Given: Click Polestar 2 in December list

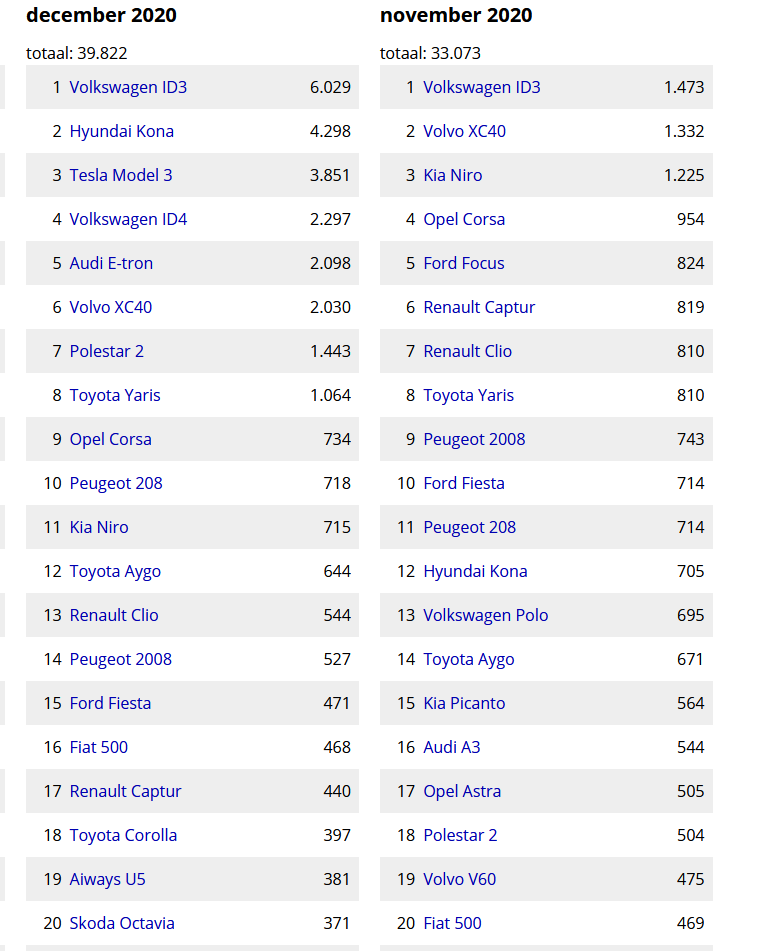Looking at the screenshot, I should pyautogui.click(x=107, y=351).
